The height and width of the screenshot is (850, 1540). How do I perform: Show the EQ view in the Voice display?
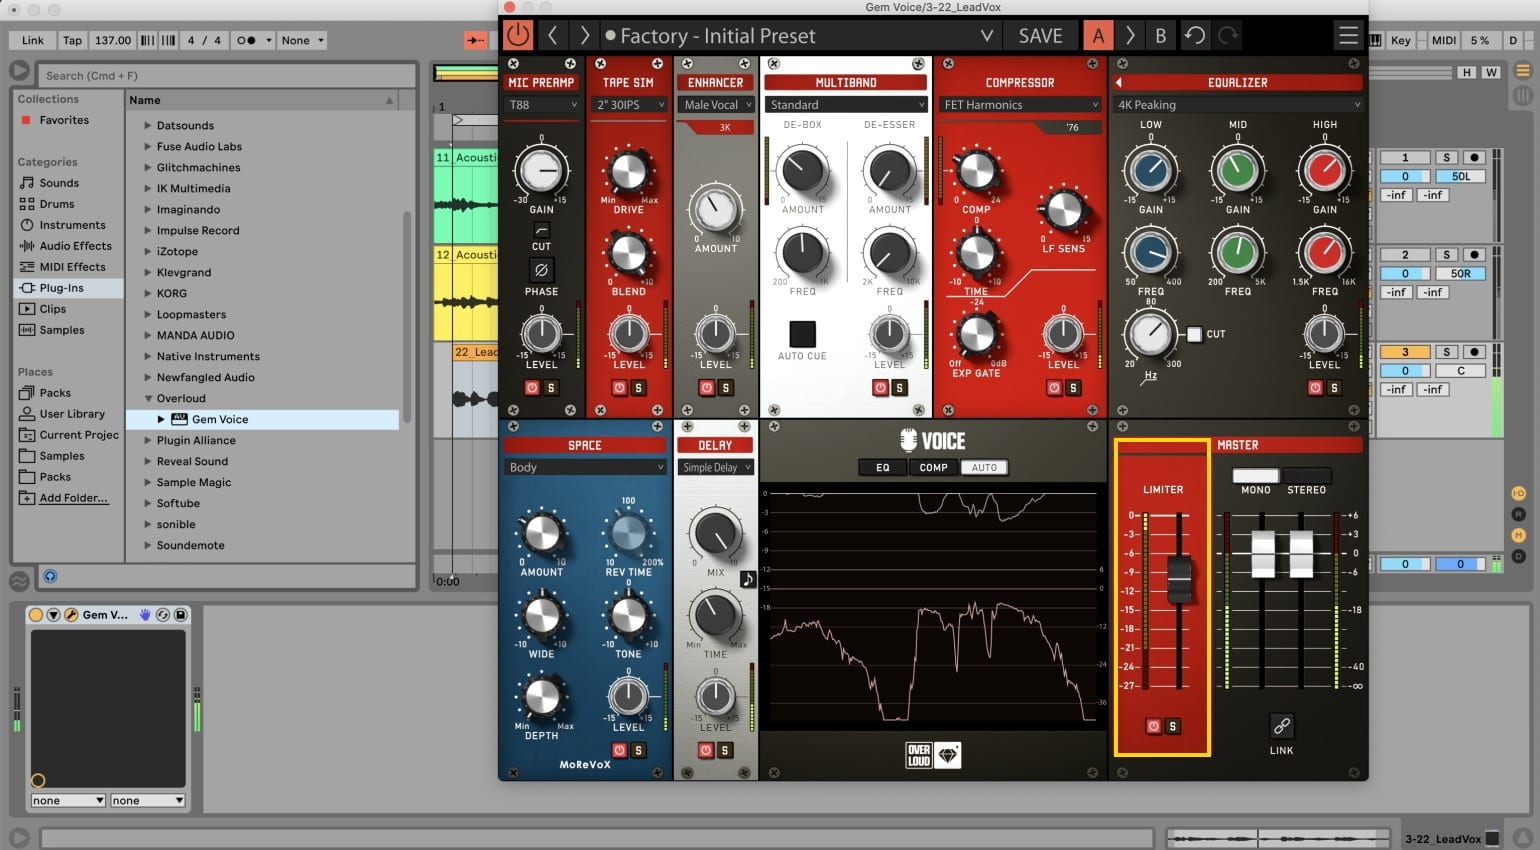tap(883, 467)
